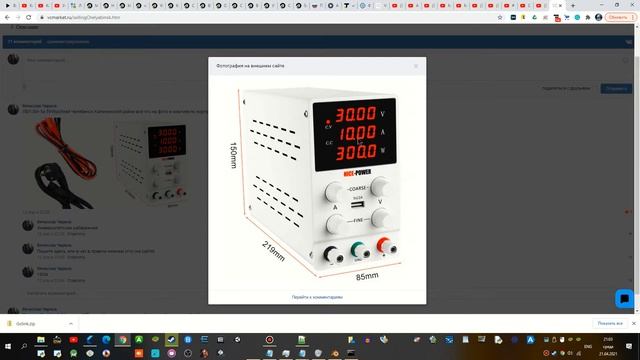This screenshot has height=360, width=640.
Task: Expand options arrow next to Golink.zip
Action: tap(71, 324)
